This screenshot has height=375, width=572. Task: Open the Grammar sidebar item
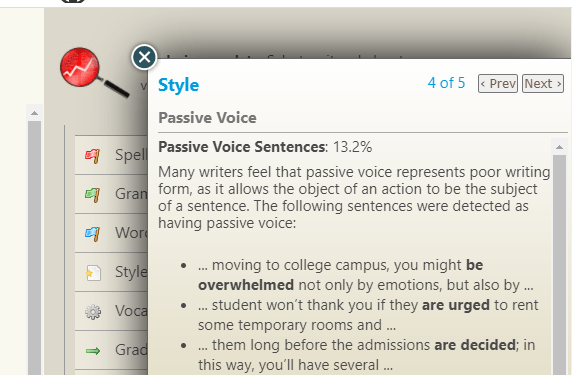point(112,194)
